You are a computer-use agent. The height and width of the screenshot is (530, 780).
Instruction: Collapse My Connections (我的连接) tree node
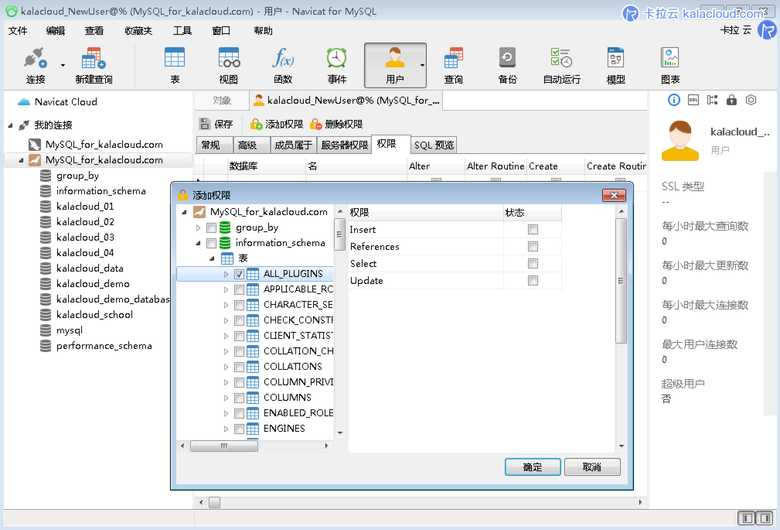click(10, 125)
